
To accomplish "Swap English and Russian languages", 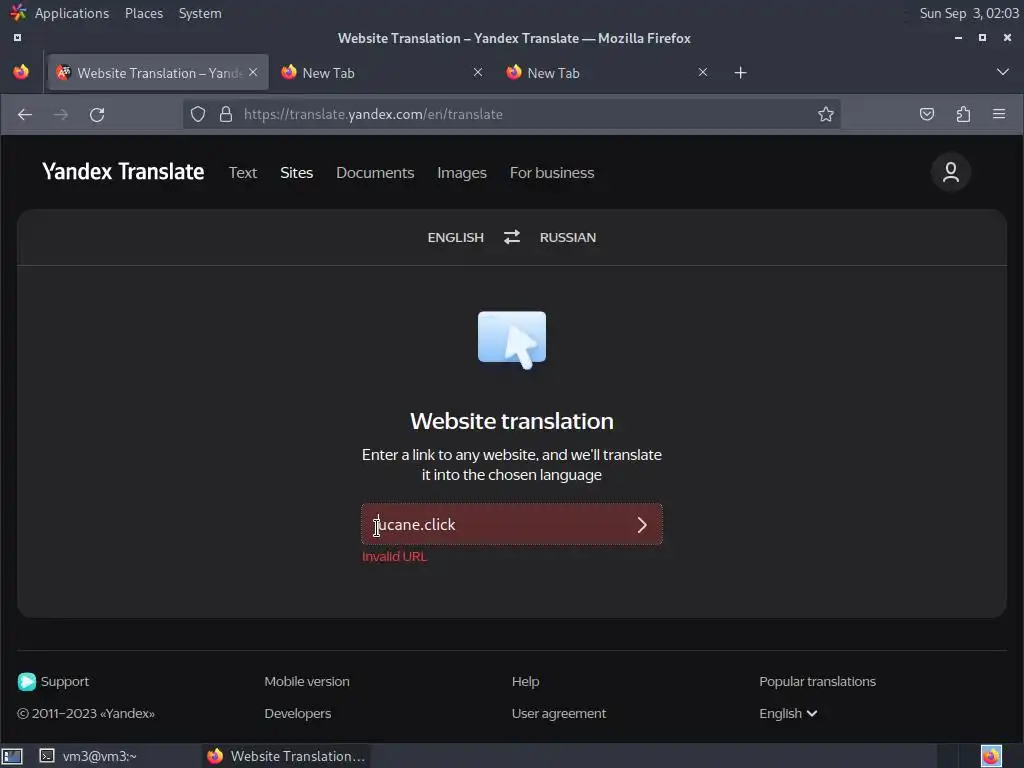I will (512, 237).
